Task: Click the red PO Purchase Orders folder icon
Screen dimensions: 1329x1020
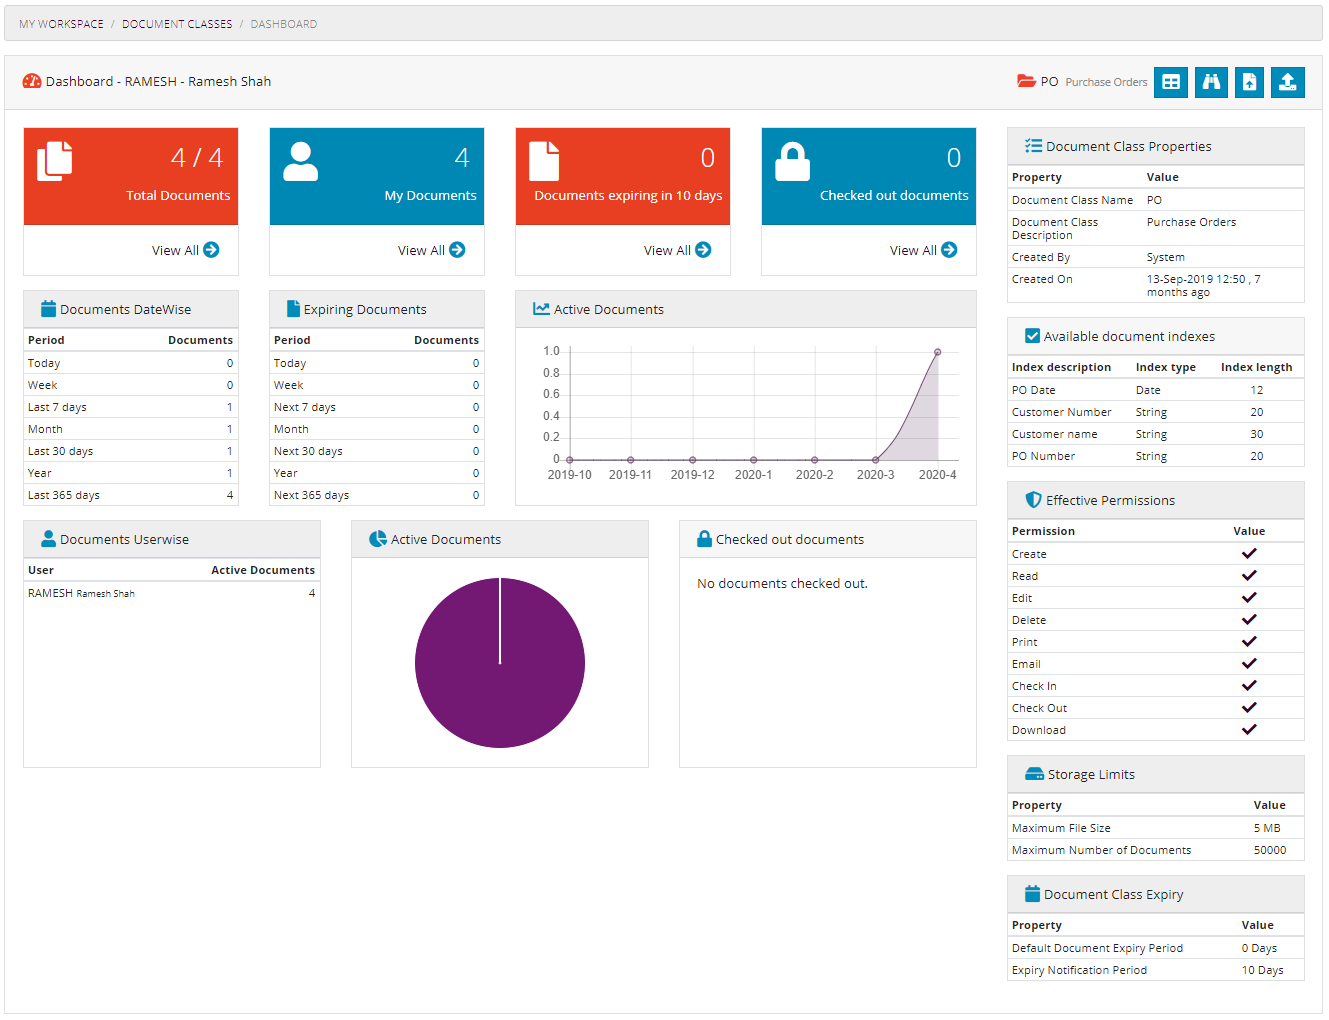Action: 1026,81
